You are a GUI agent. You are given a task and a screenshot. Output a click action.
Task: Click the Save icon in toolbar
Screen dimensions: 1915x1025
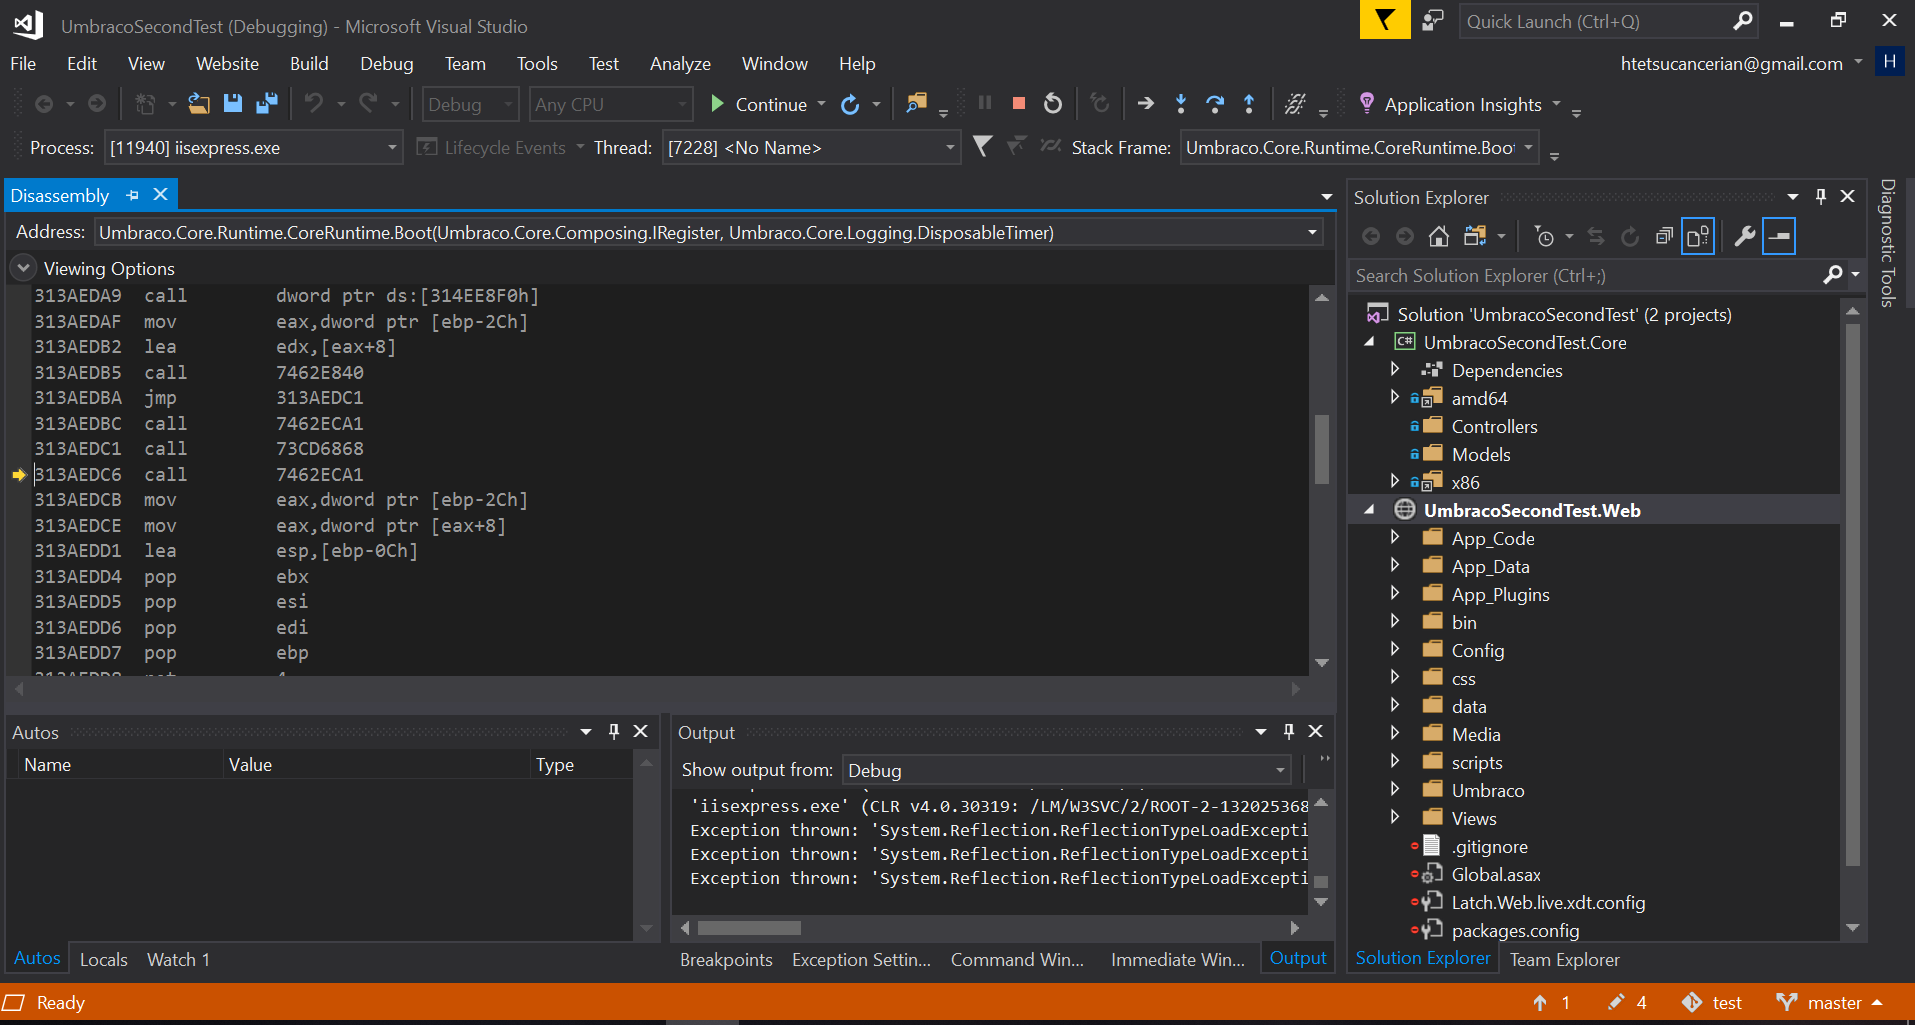coord(233,104)
